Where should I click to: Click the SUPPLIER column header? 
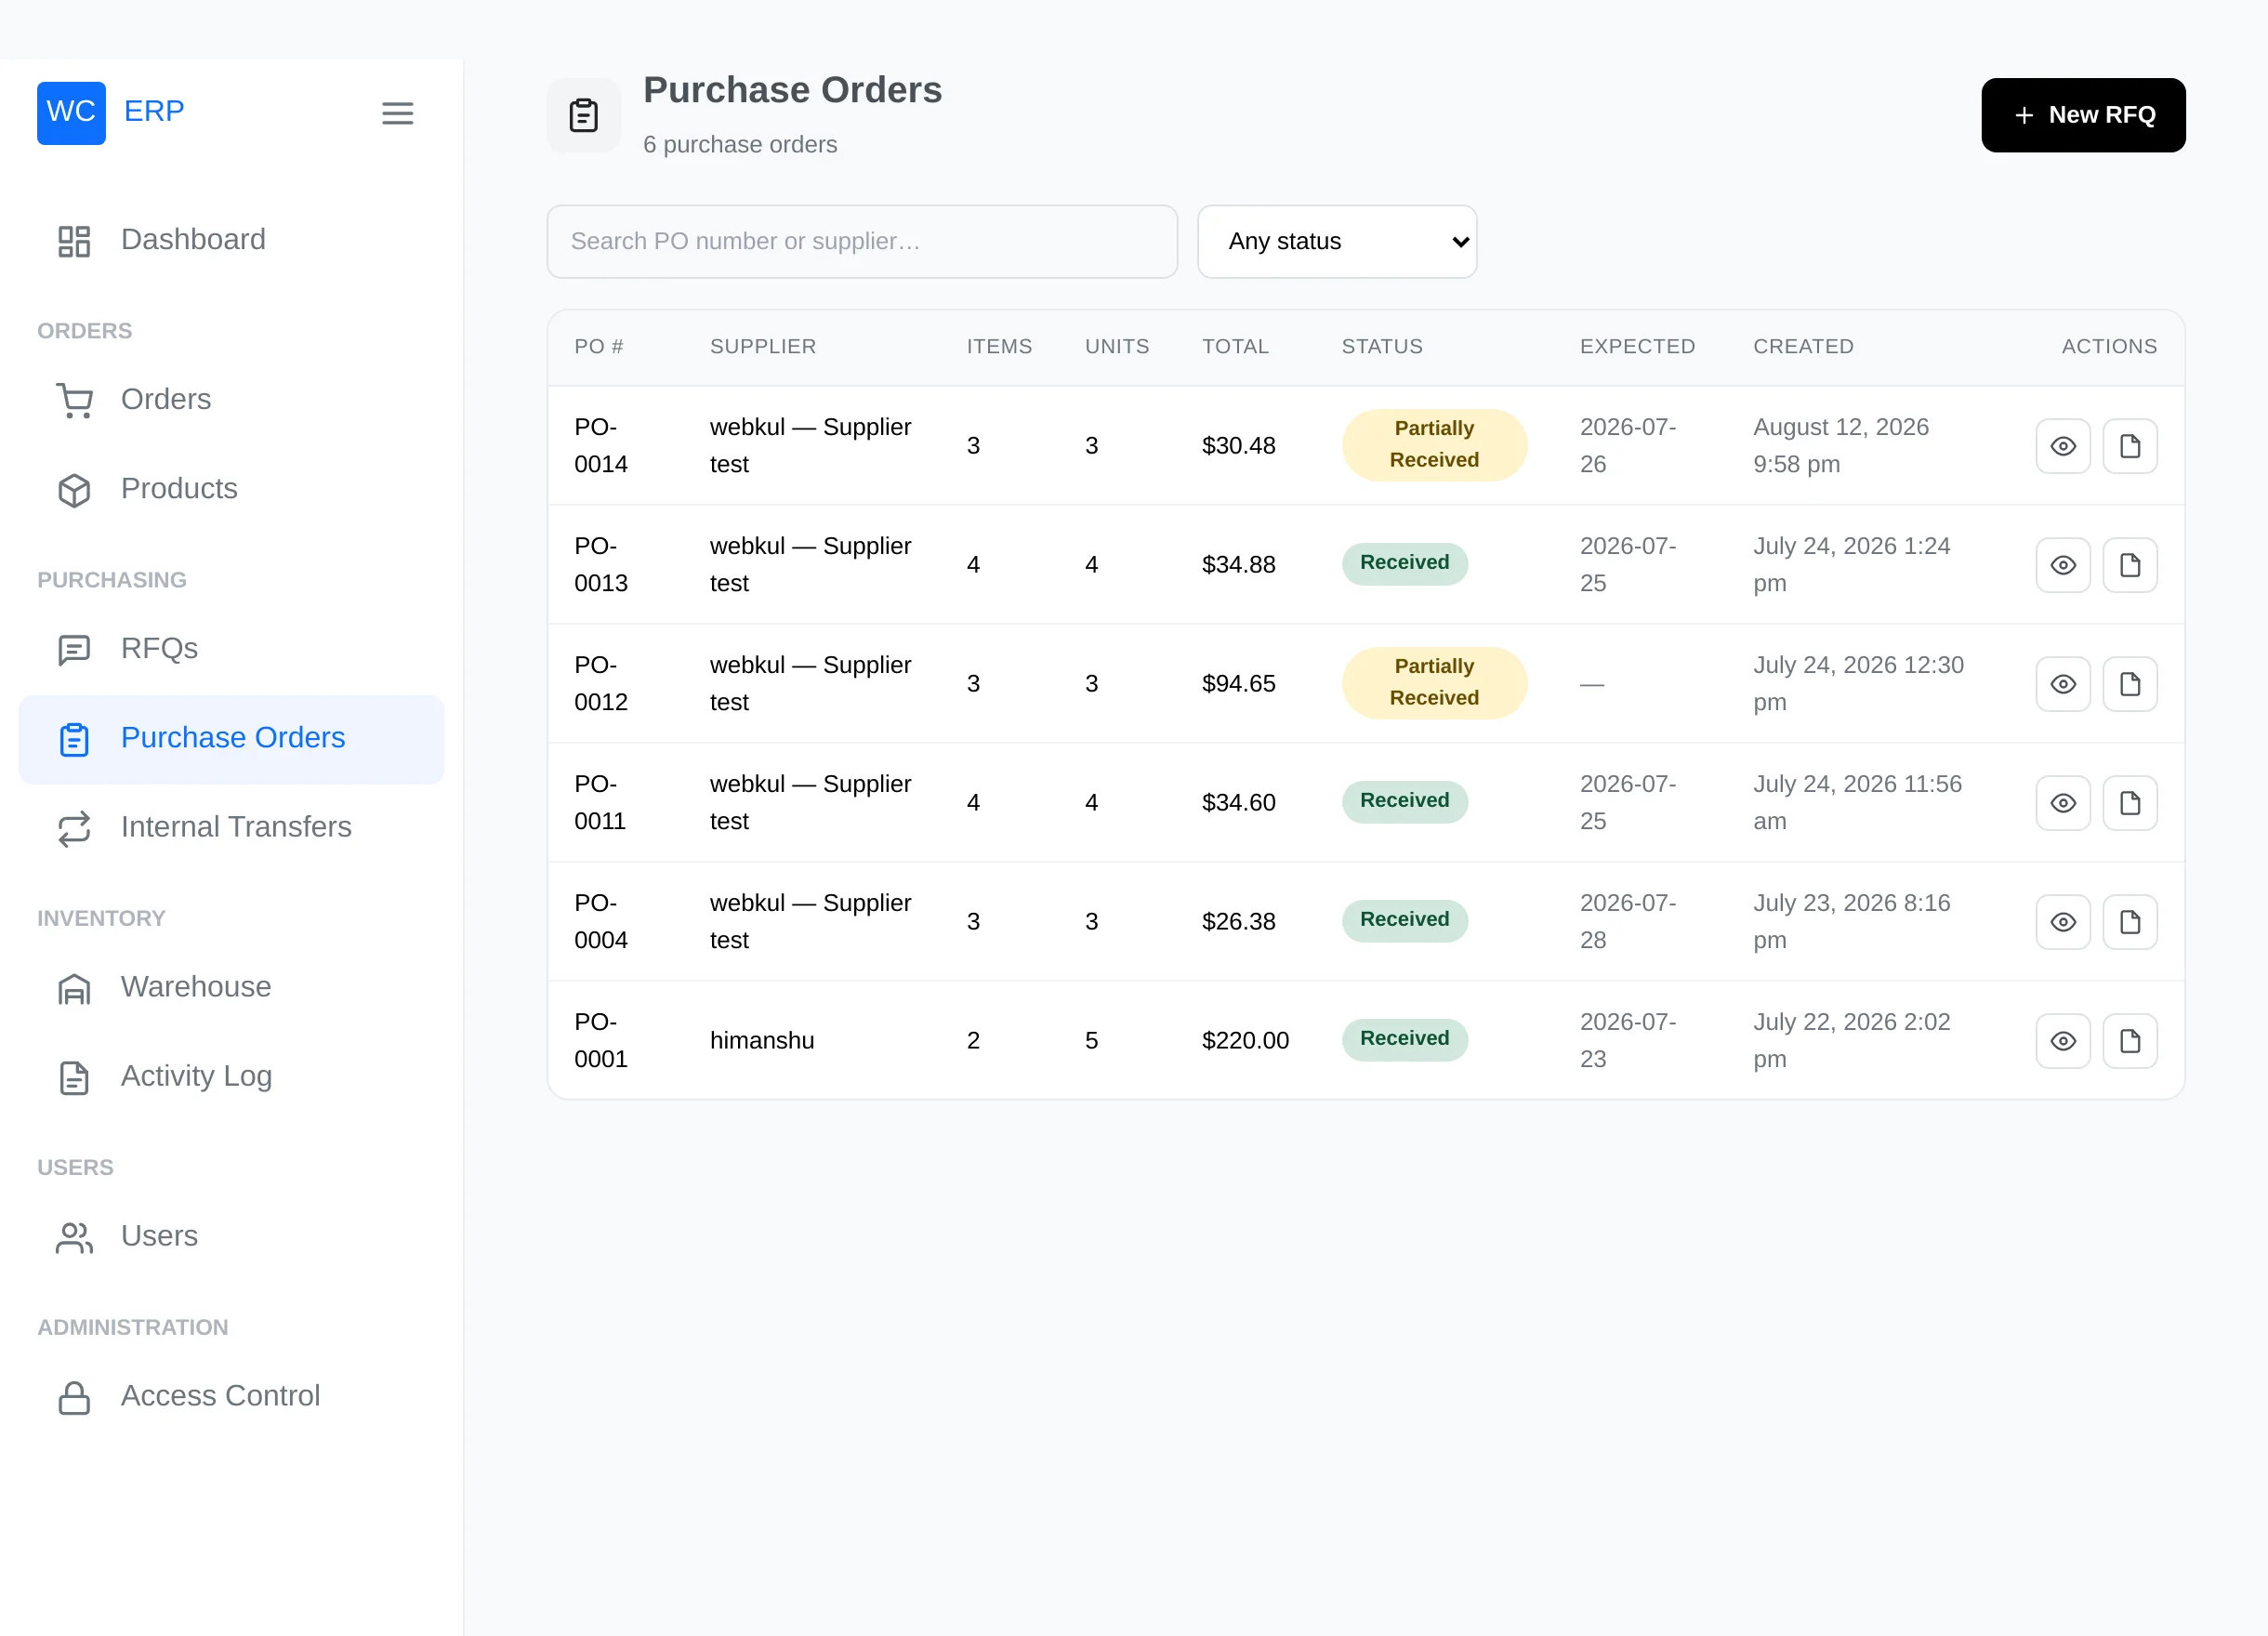pyautogui.click(x=763, y=347)
